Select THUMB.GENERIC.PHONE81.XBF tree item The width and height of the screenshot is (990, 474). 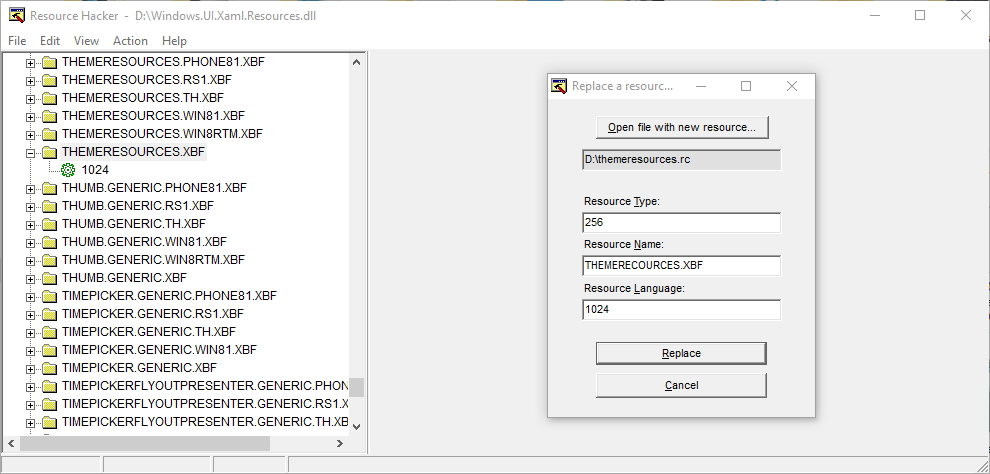(154, 188)
